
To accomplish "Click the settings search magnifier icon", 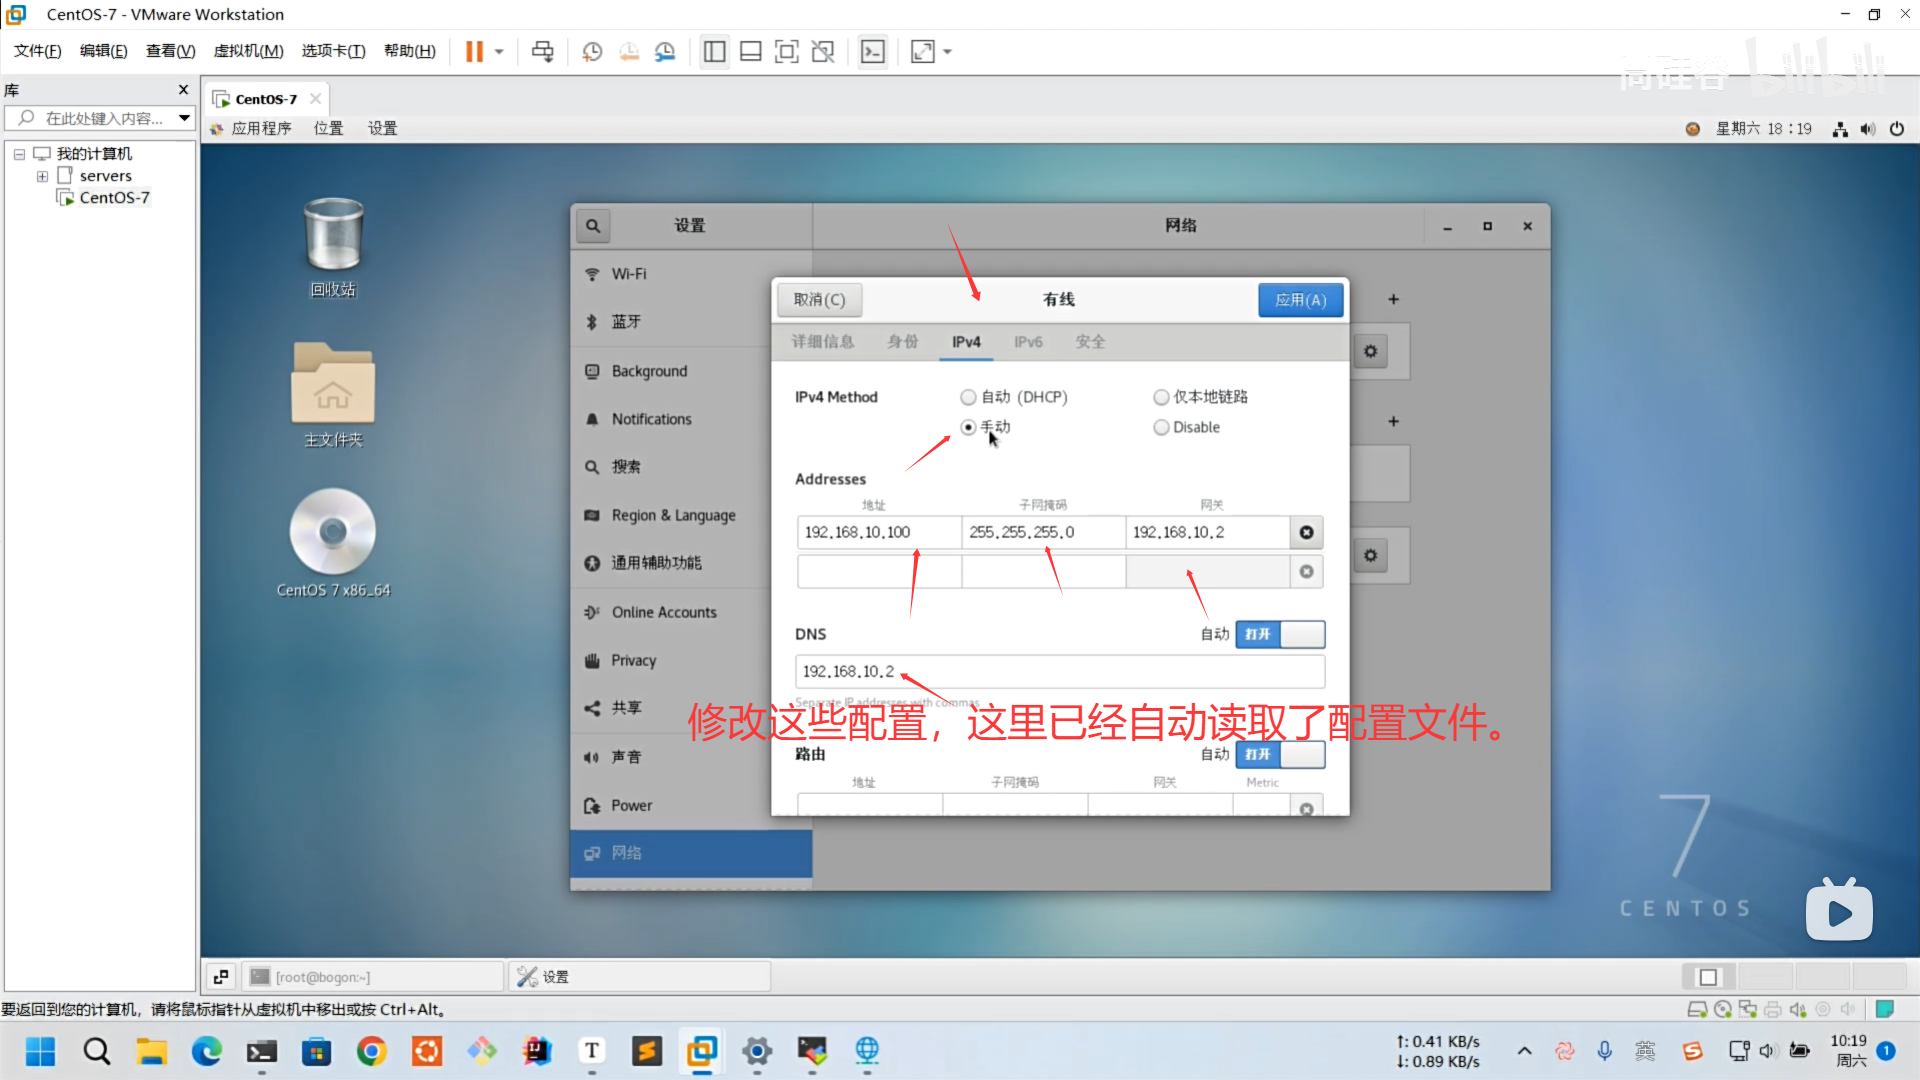I will point(593,226).
